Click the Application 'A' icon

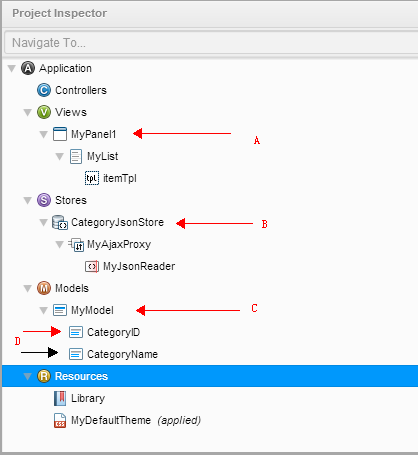(x=28, y=68)
